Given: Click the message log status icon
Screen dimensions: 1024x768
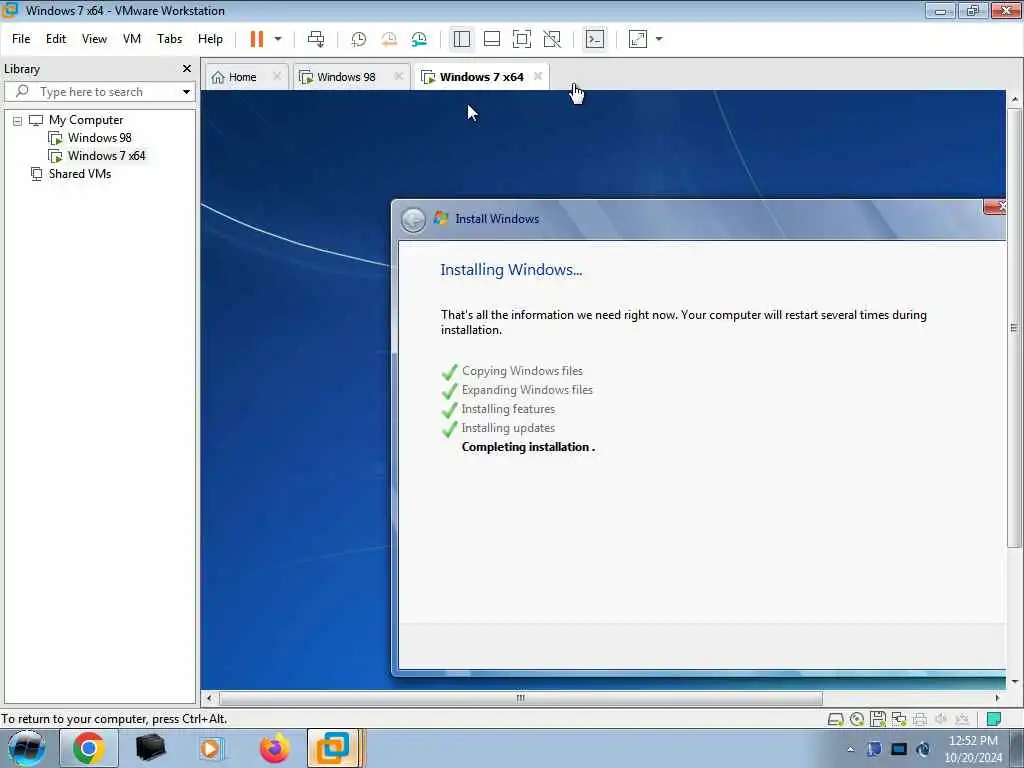Looking at the screenshot, I should pos(994,720).
